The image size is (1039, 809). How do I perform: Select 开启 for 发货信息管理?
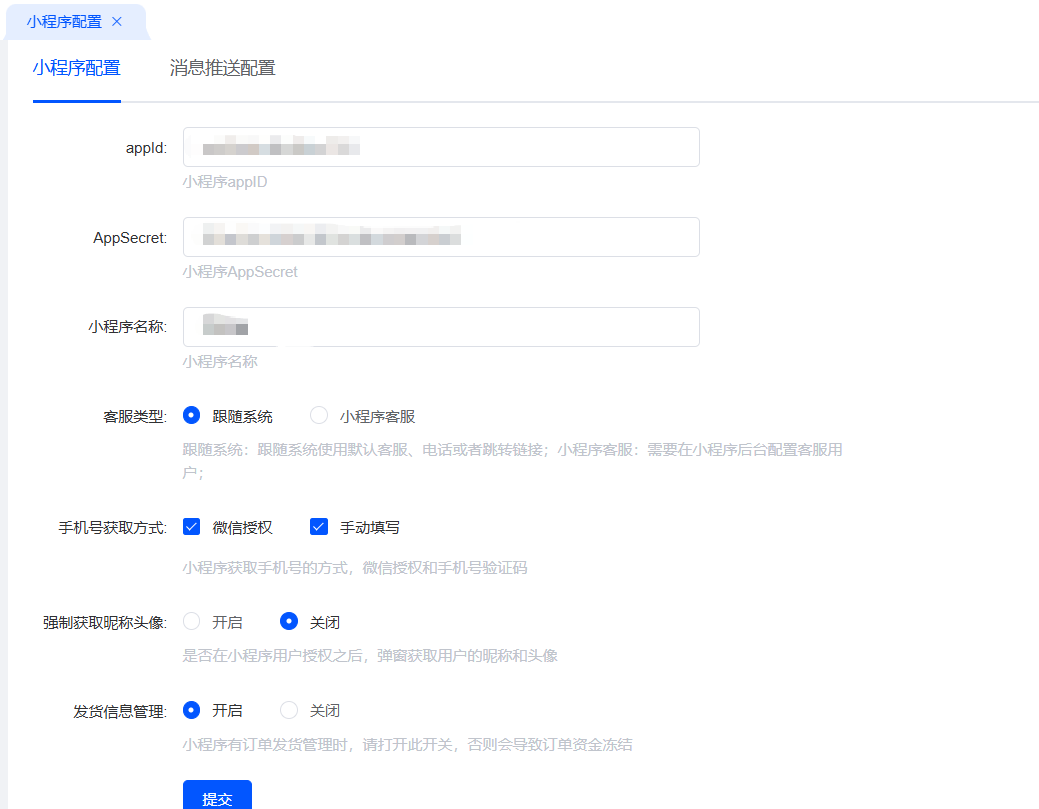[192, 710]
